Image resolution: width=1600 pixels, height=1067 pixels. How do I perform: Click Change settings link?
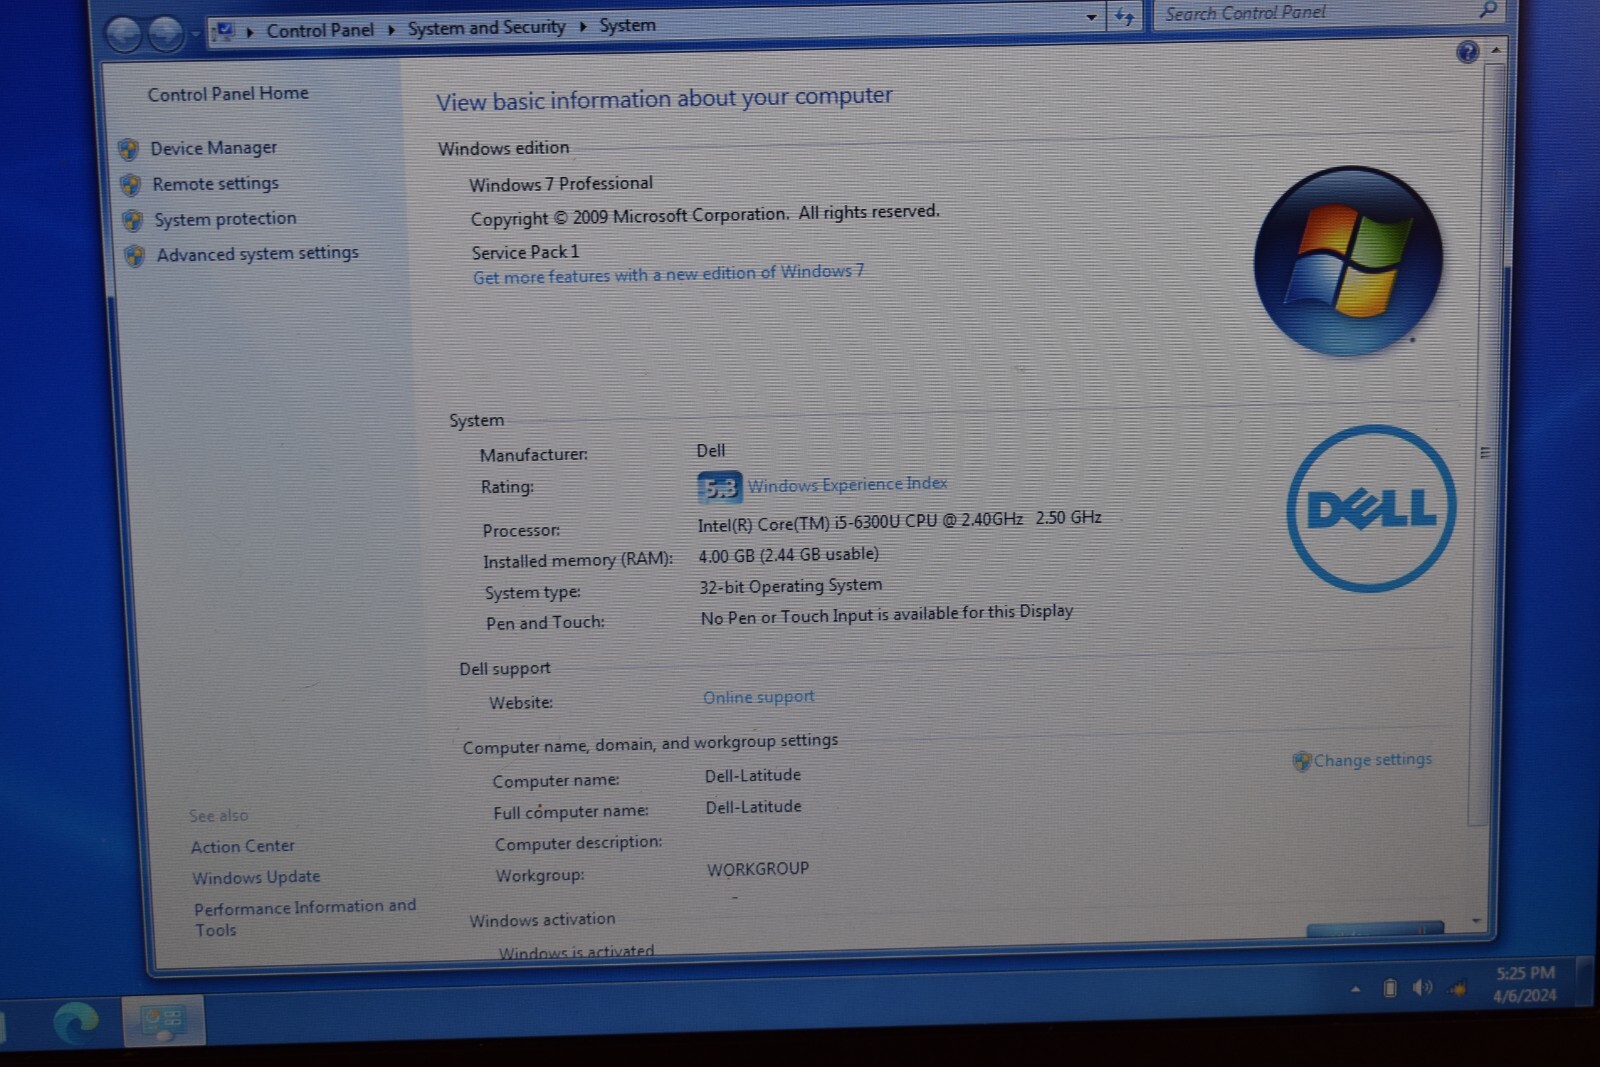pyautogui.click(x=1372, y=760)
